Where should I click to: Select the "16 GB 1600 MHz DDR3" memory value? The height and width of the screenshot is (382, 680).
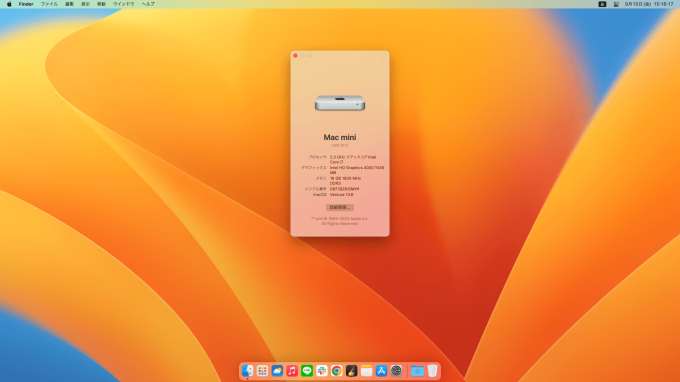tap(345, 181)
